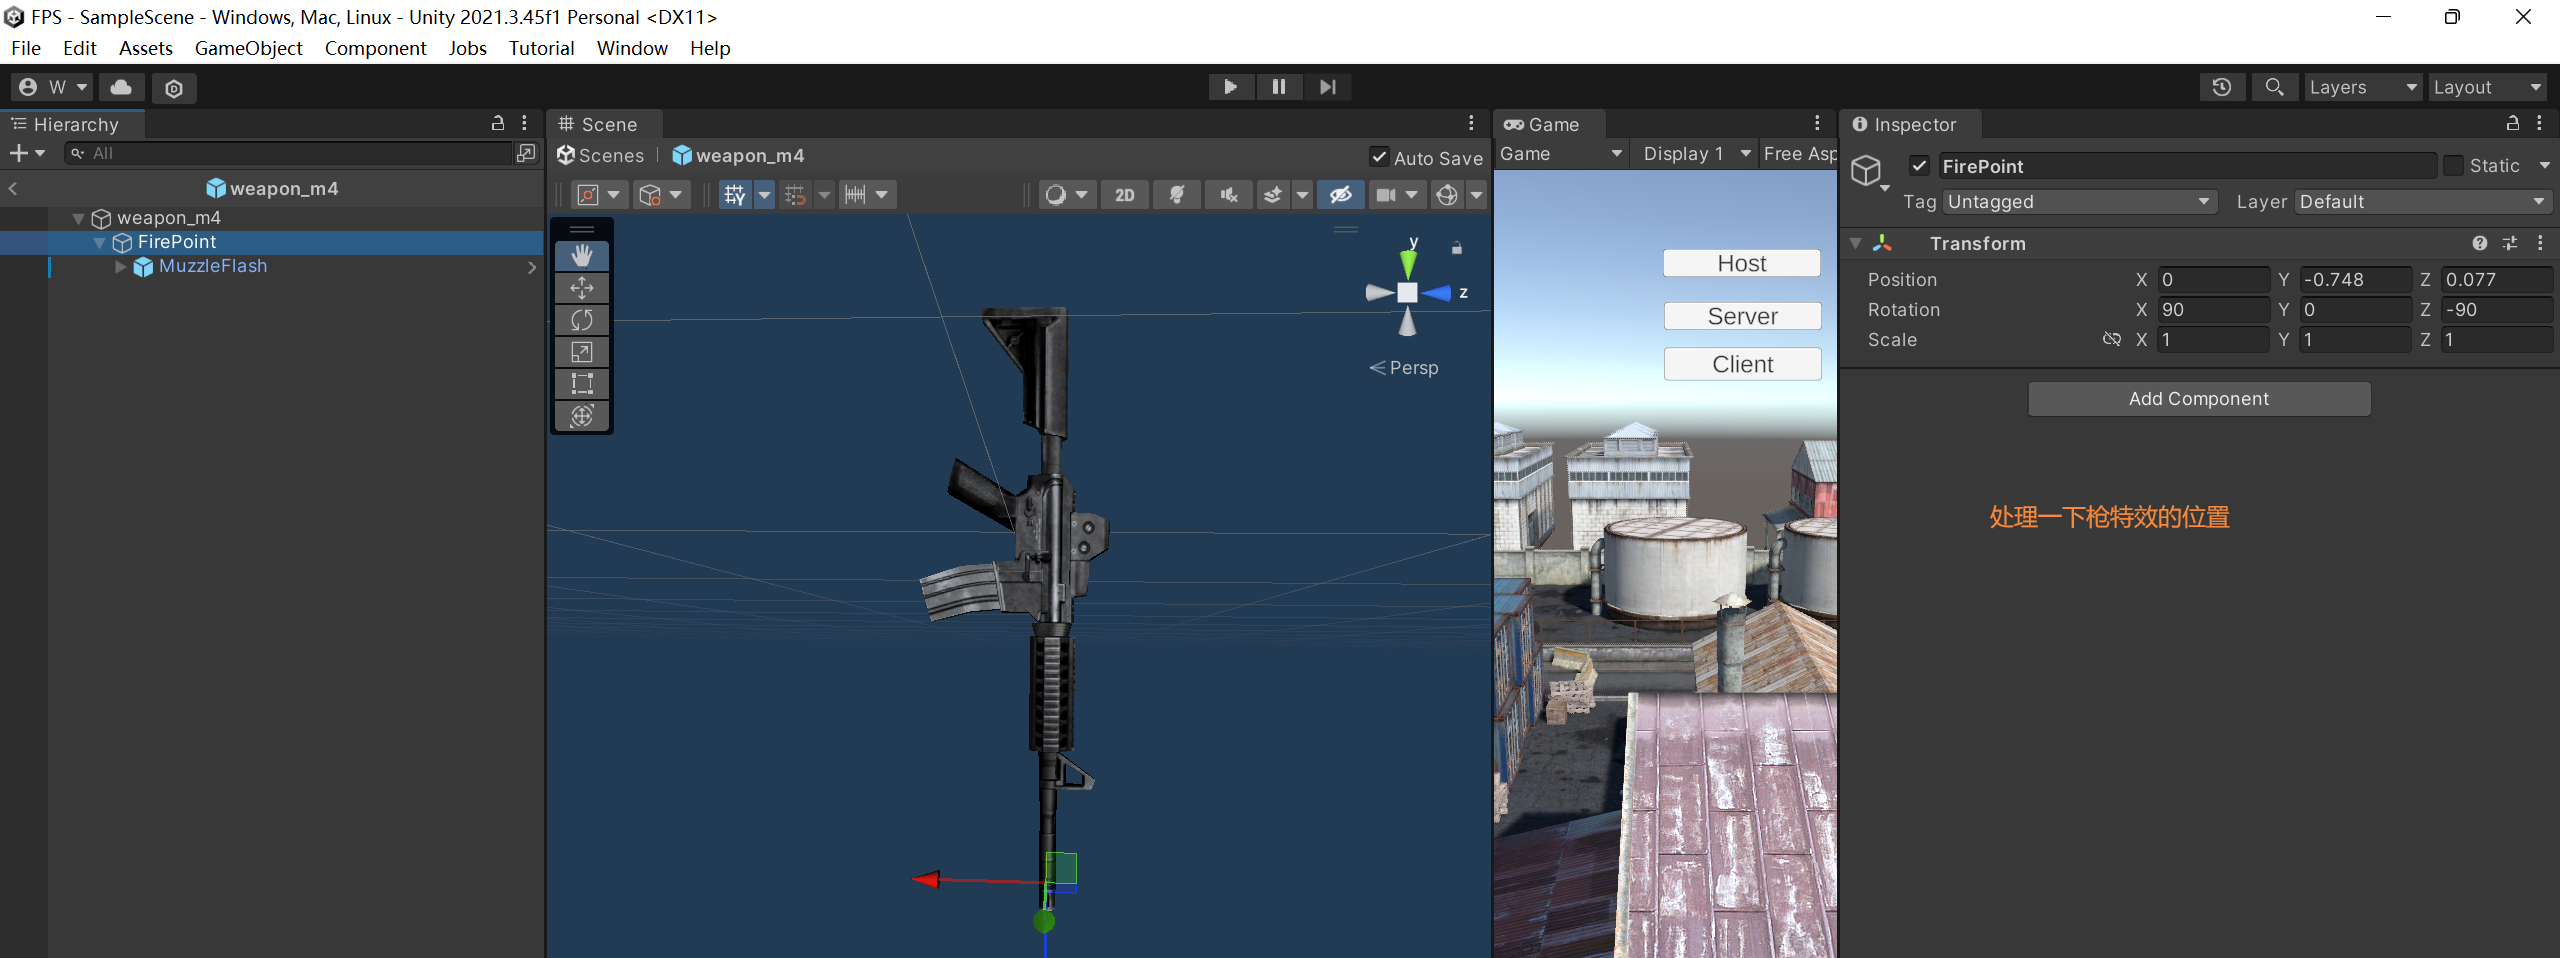Image resolution: width=2560 pixels, height=958 pixels.
Task: Toggle scene visibility eye button
Action: tap(1340, 195)
